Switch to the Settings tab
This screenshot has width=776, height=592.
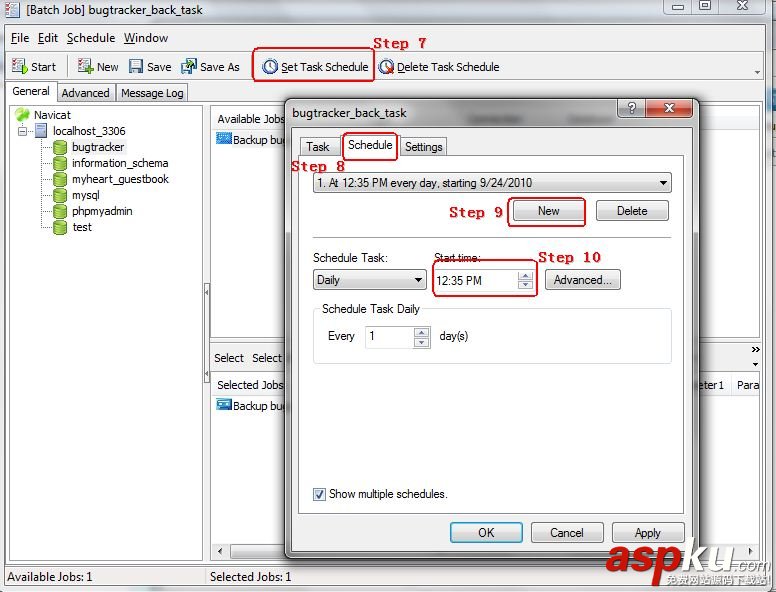pos(424,147)
